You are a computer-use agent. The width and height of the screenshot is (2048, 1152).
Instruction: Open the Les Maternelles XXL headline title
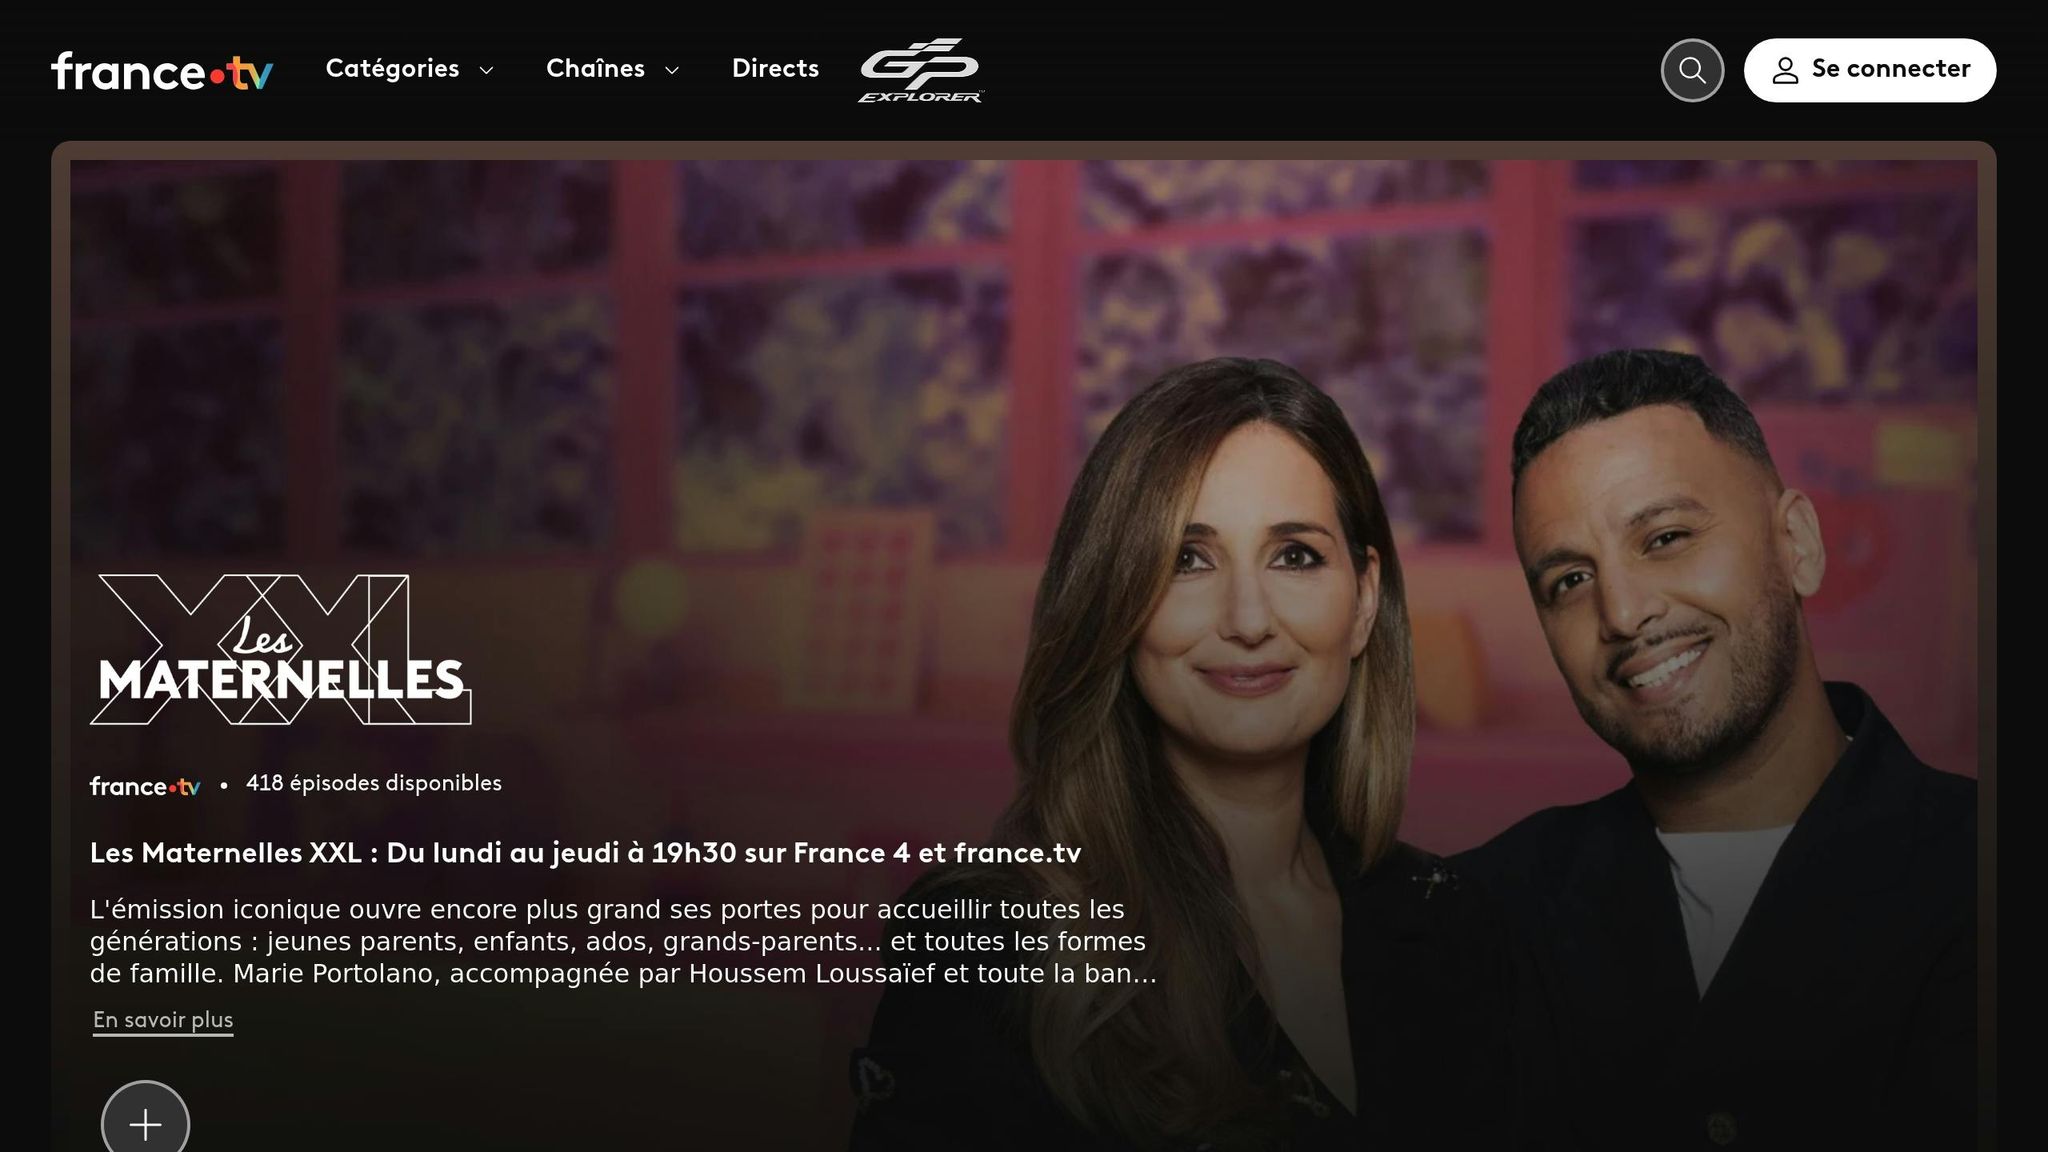click(586, 853)
